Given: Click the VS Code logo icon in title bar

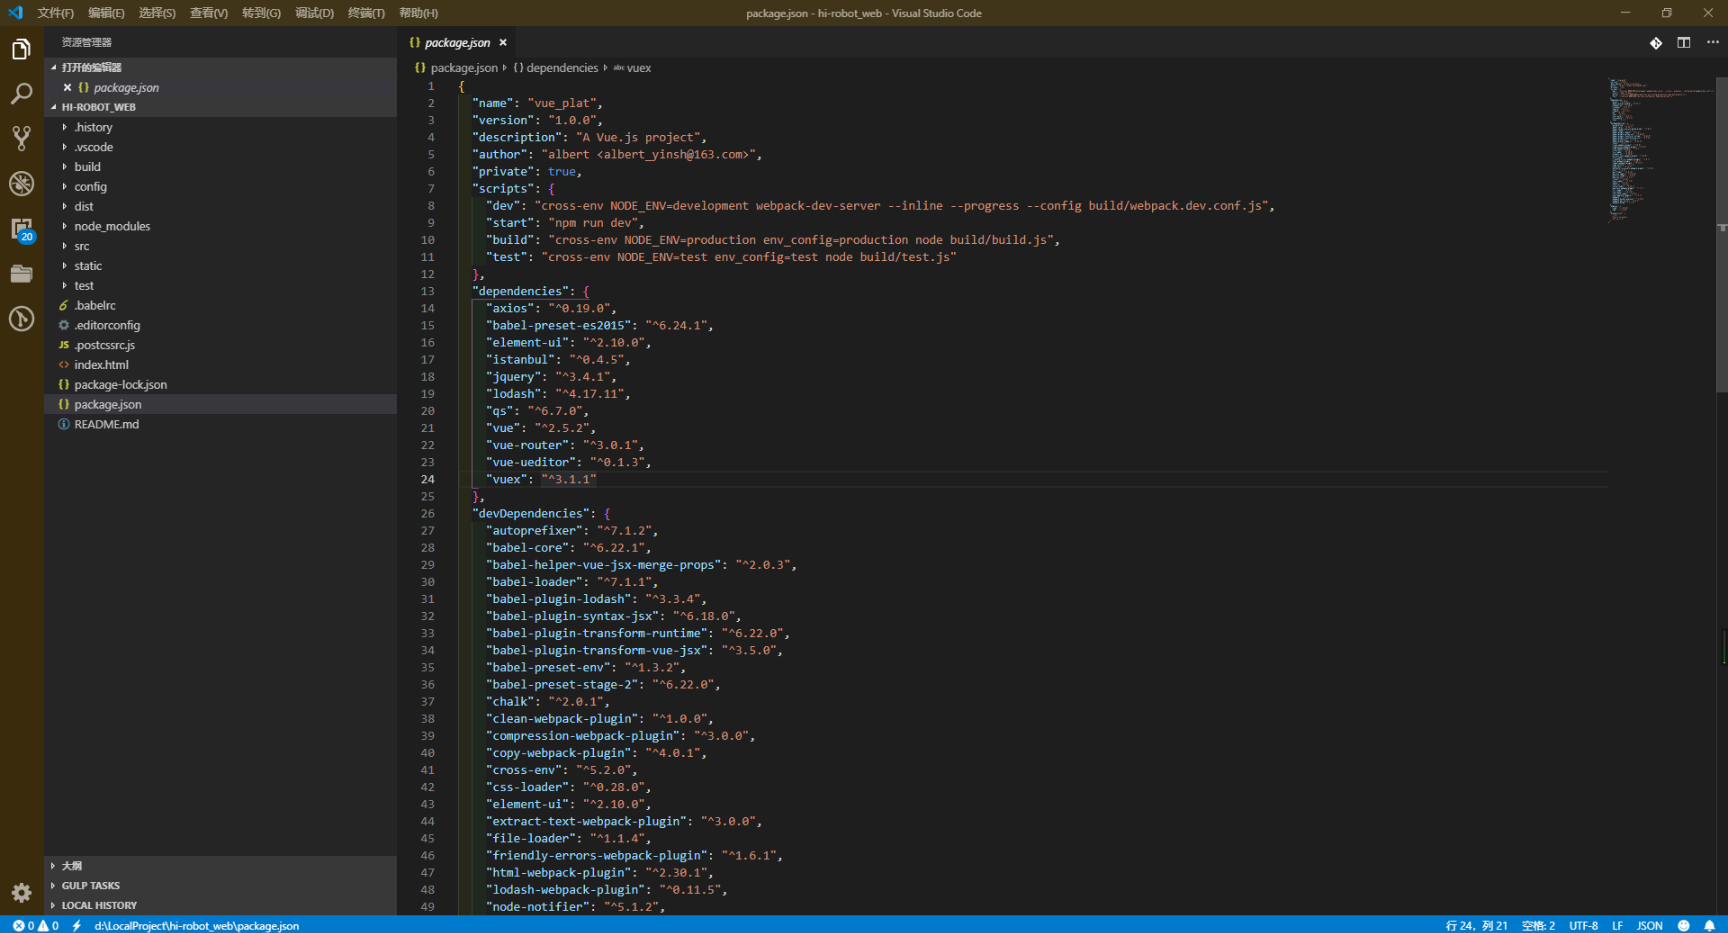Looking at the screenshot, I should 15,13.
